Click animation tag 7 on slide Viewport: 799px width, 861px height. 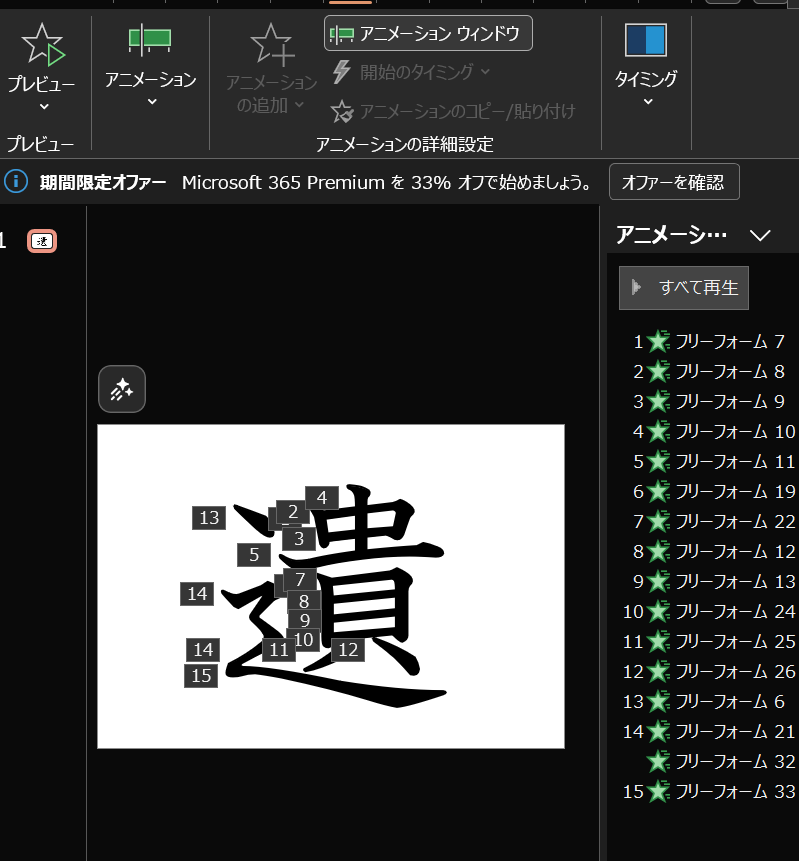[300, 580]
